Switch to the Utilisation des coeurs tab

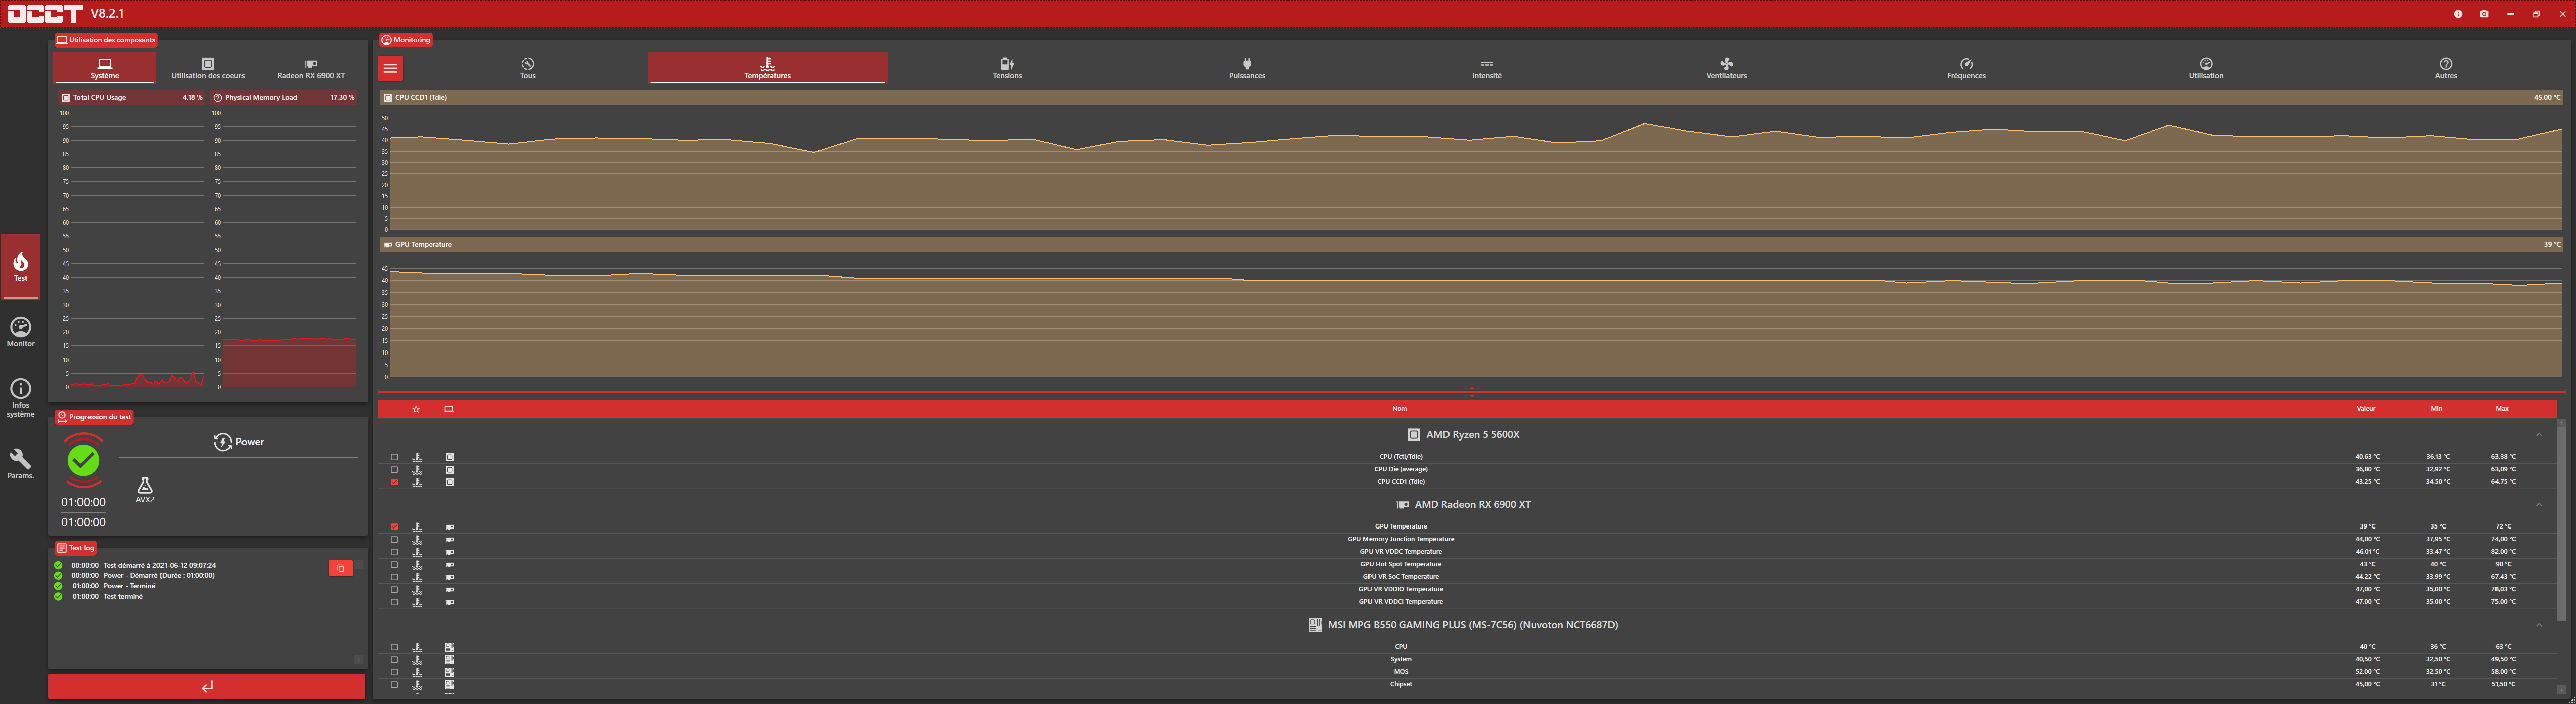[207, 68]
